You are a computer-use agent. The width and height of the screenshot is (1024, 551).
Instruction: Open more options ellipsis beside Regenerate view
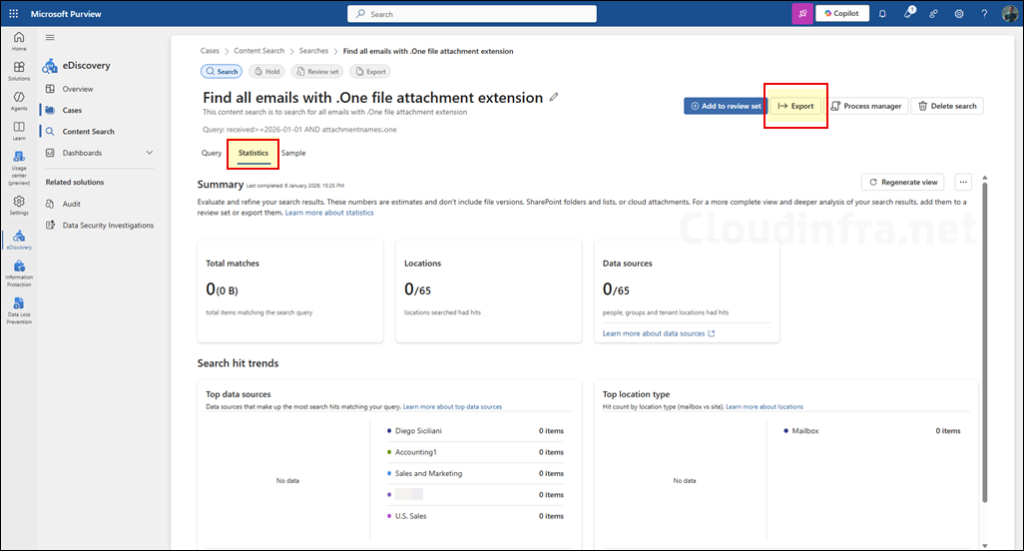pyautogui.click(x=963, y=182)
